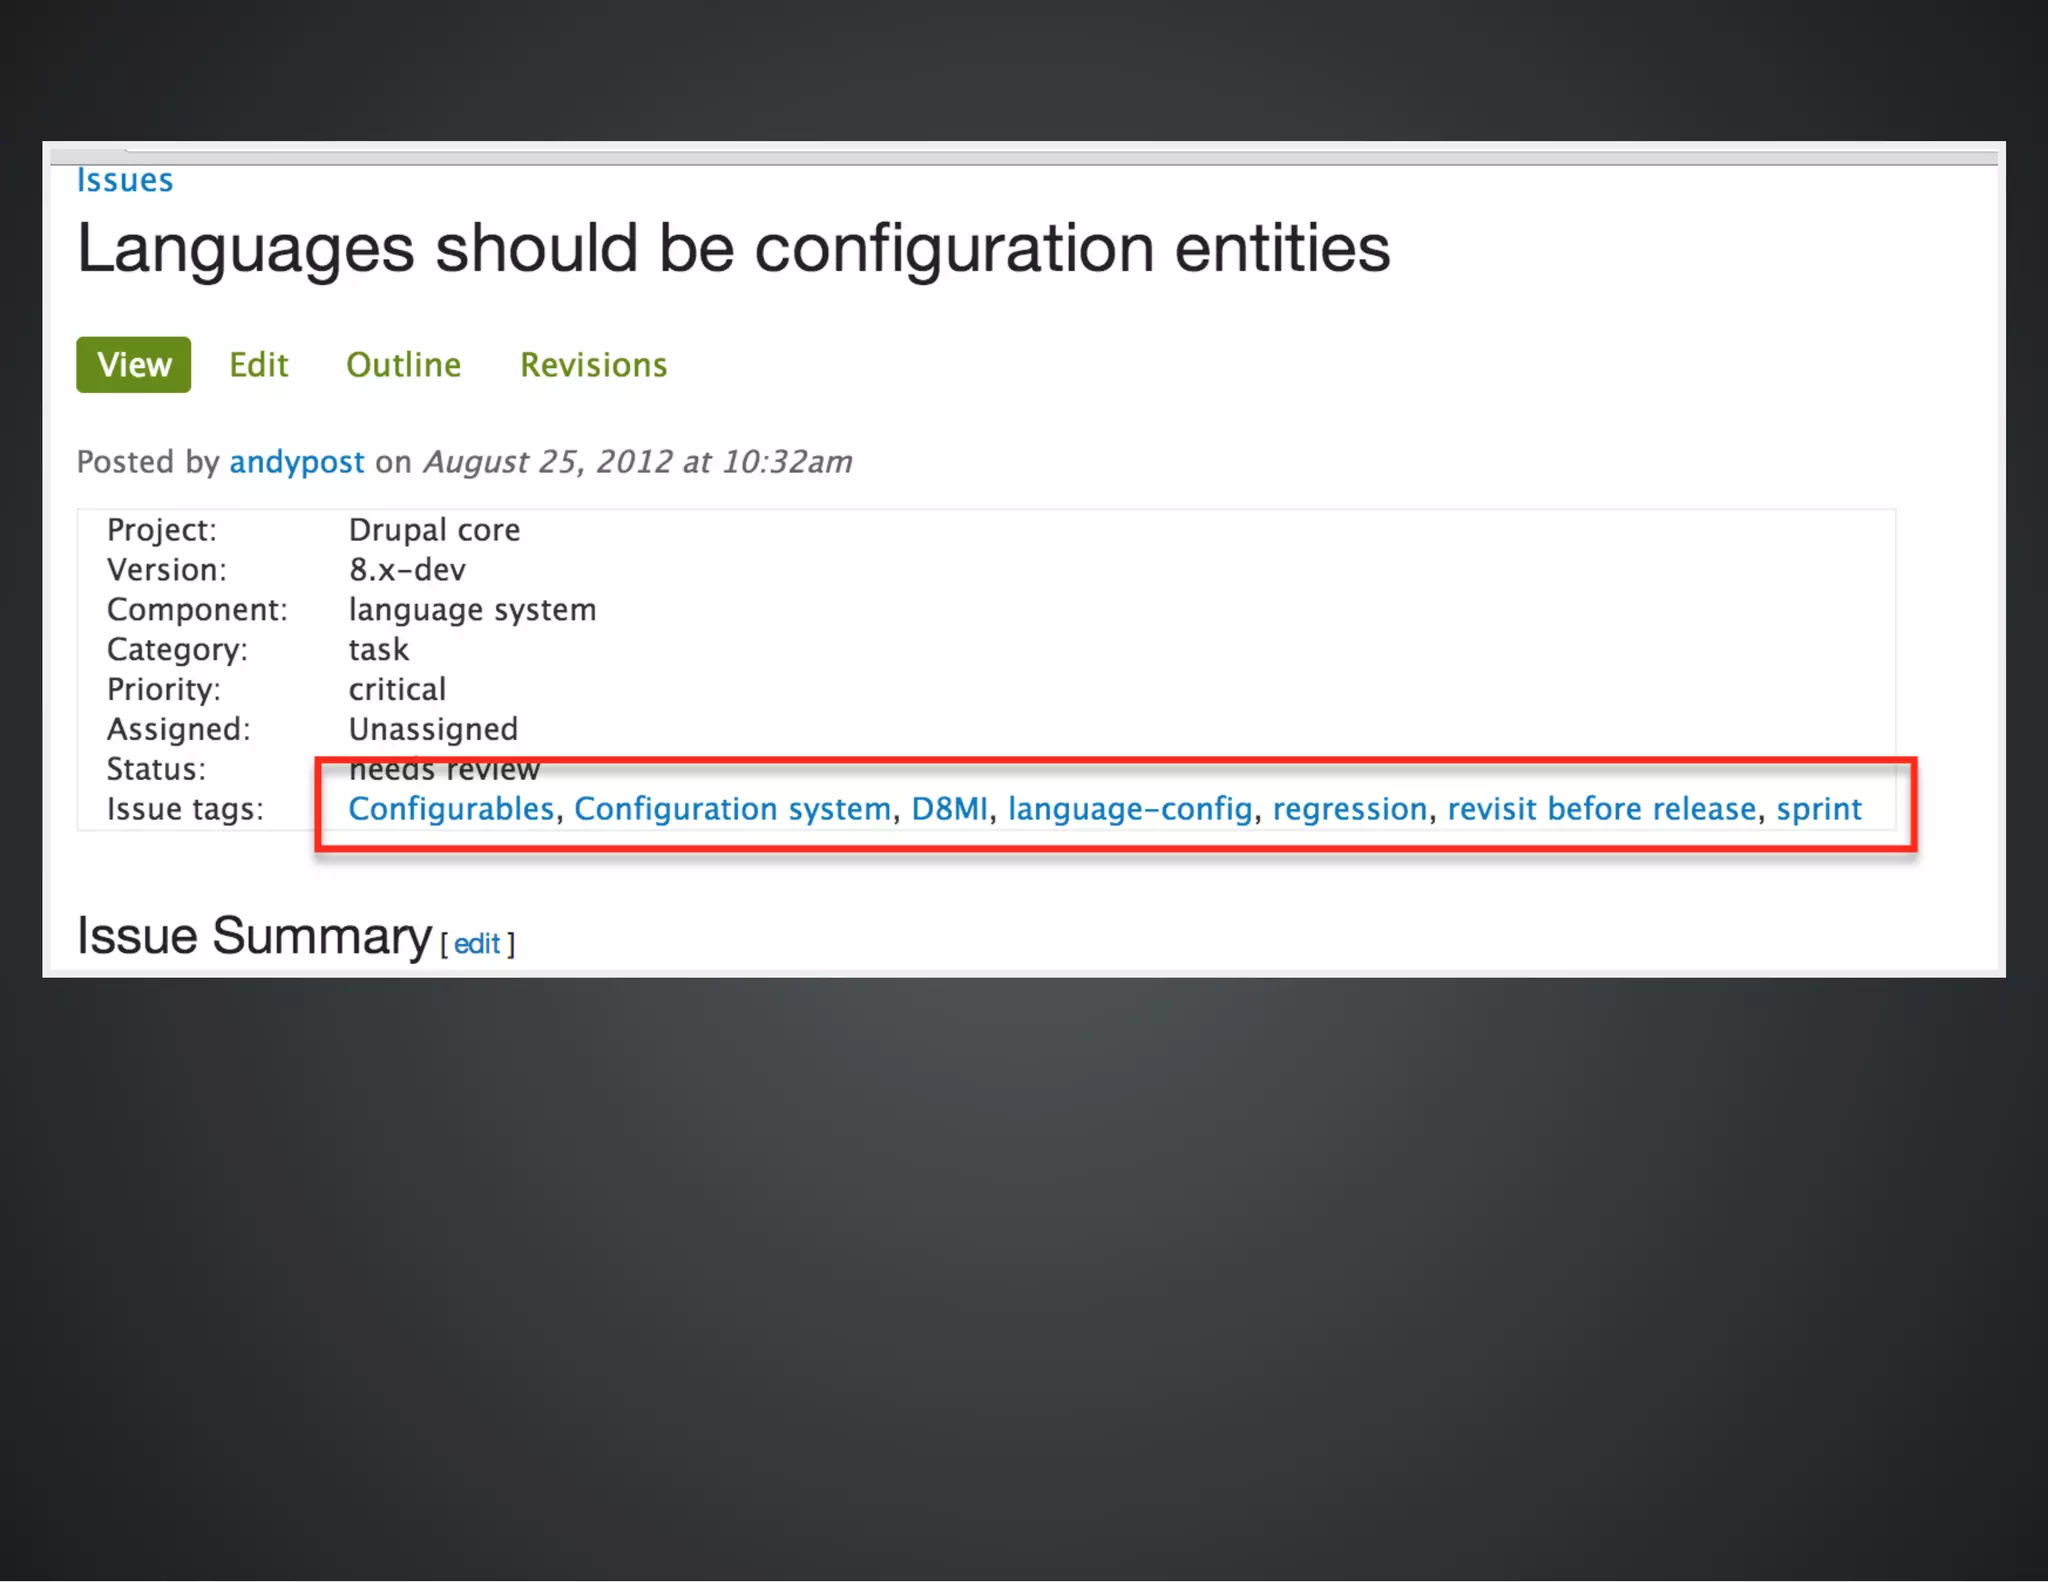Click the Drupal core project value
This screenshot has height=1582, width=2048.
point(434,530)
